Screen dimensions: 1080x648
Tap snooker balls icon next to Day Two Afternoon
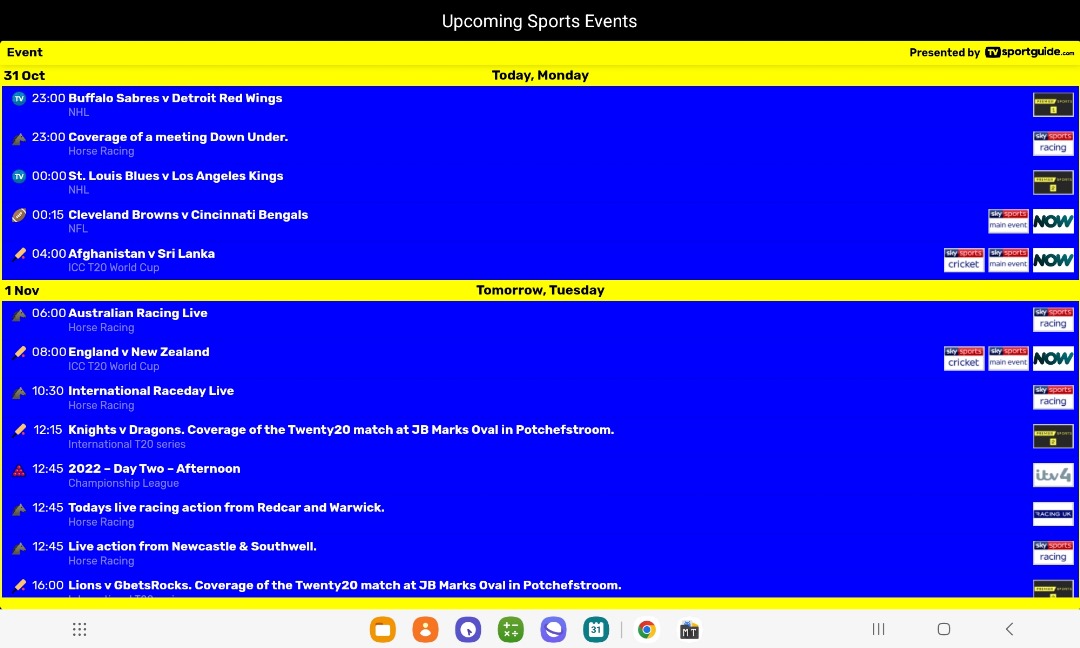click(19, 470)
